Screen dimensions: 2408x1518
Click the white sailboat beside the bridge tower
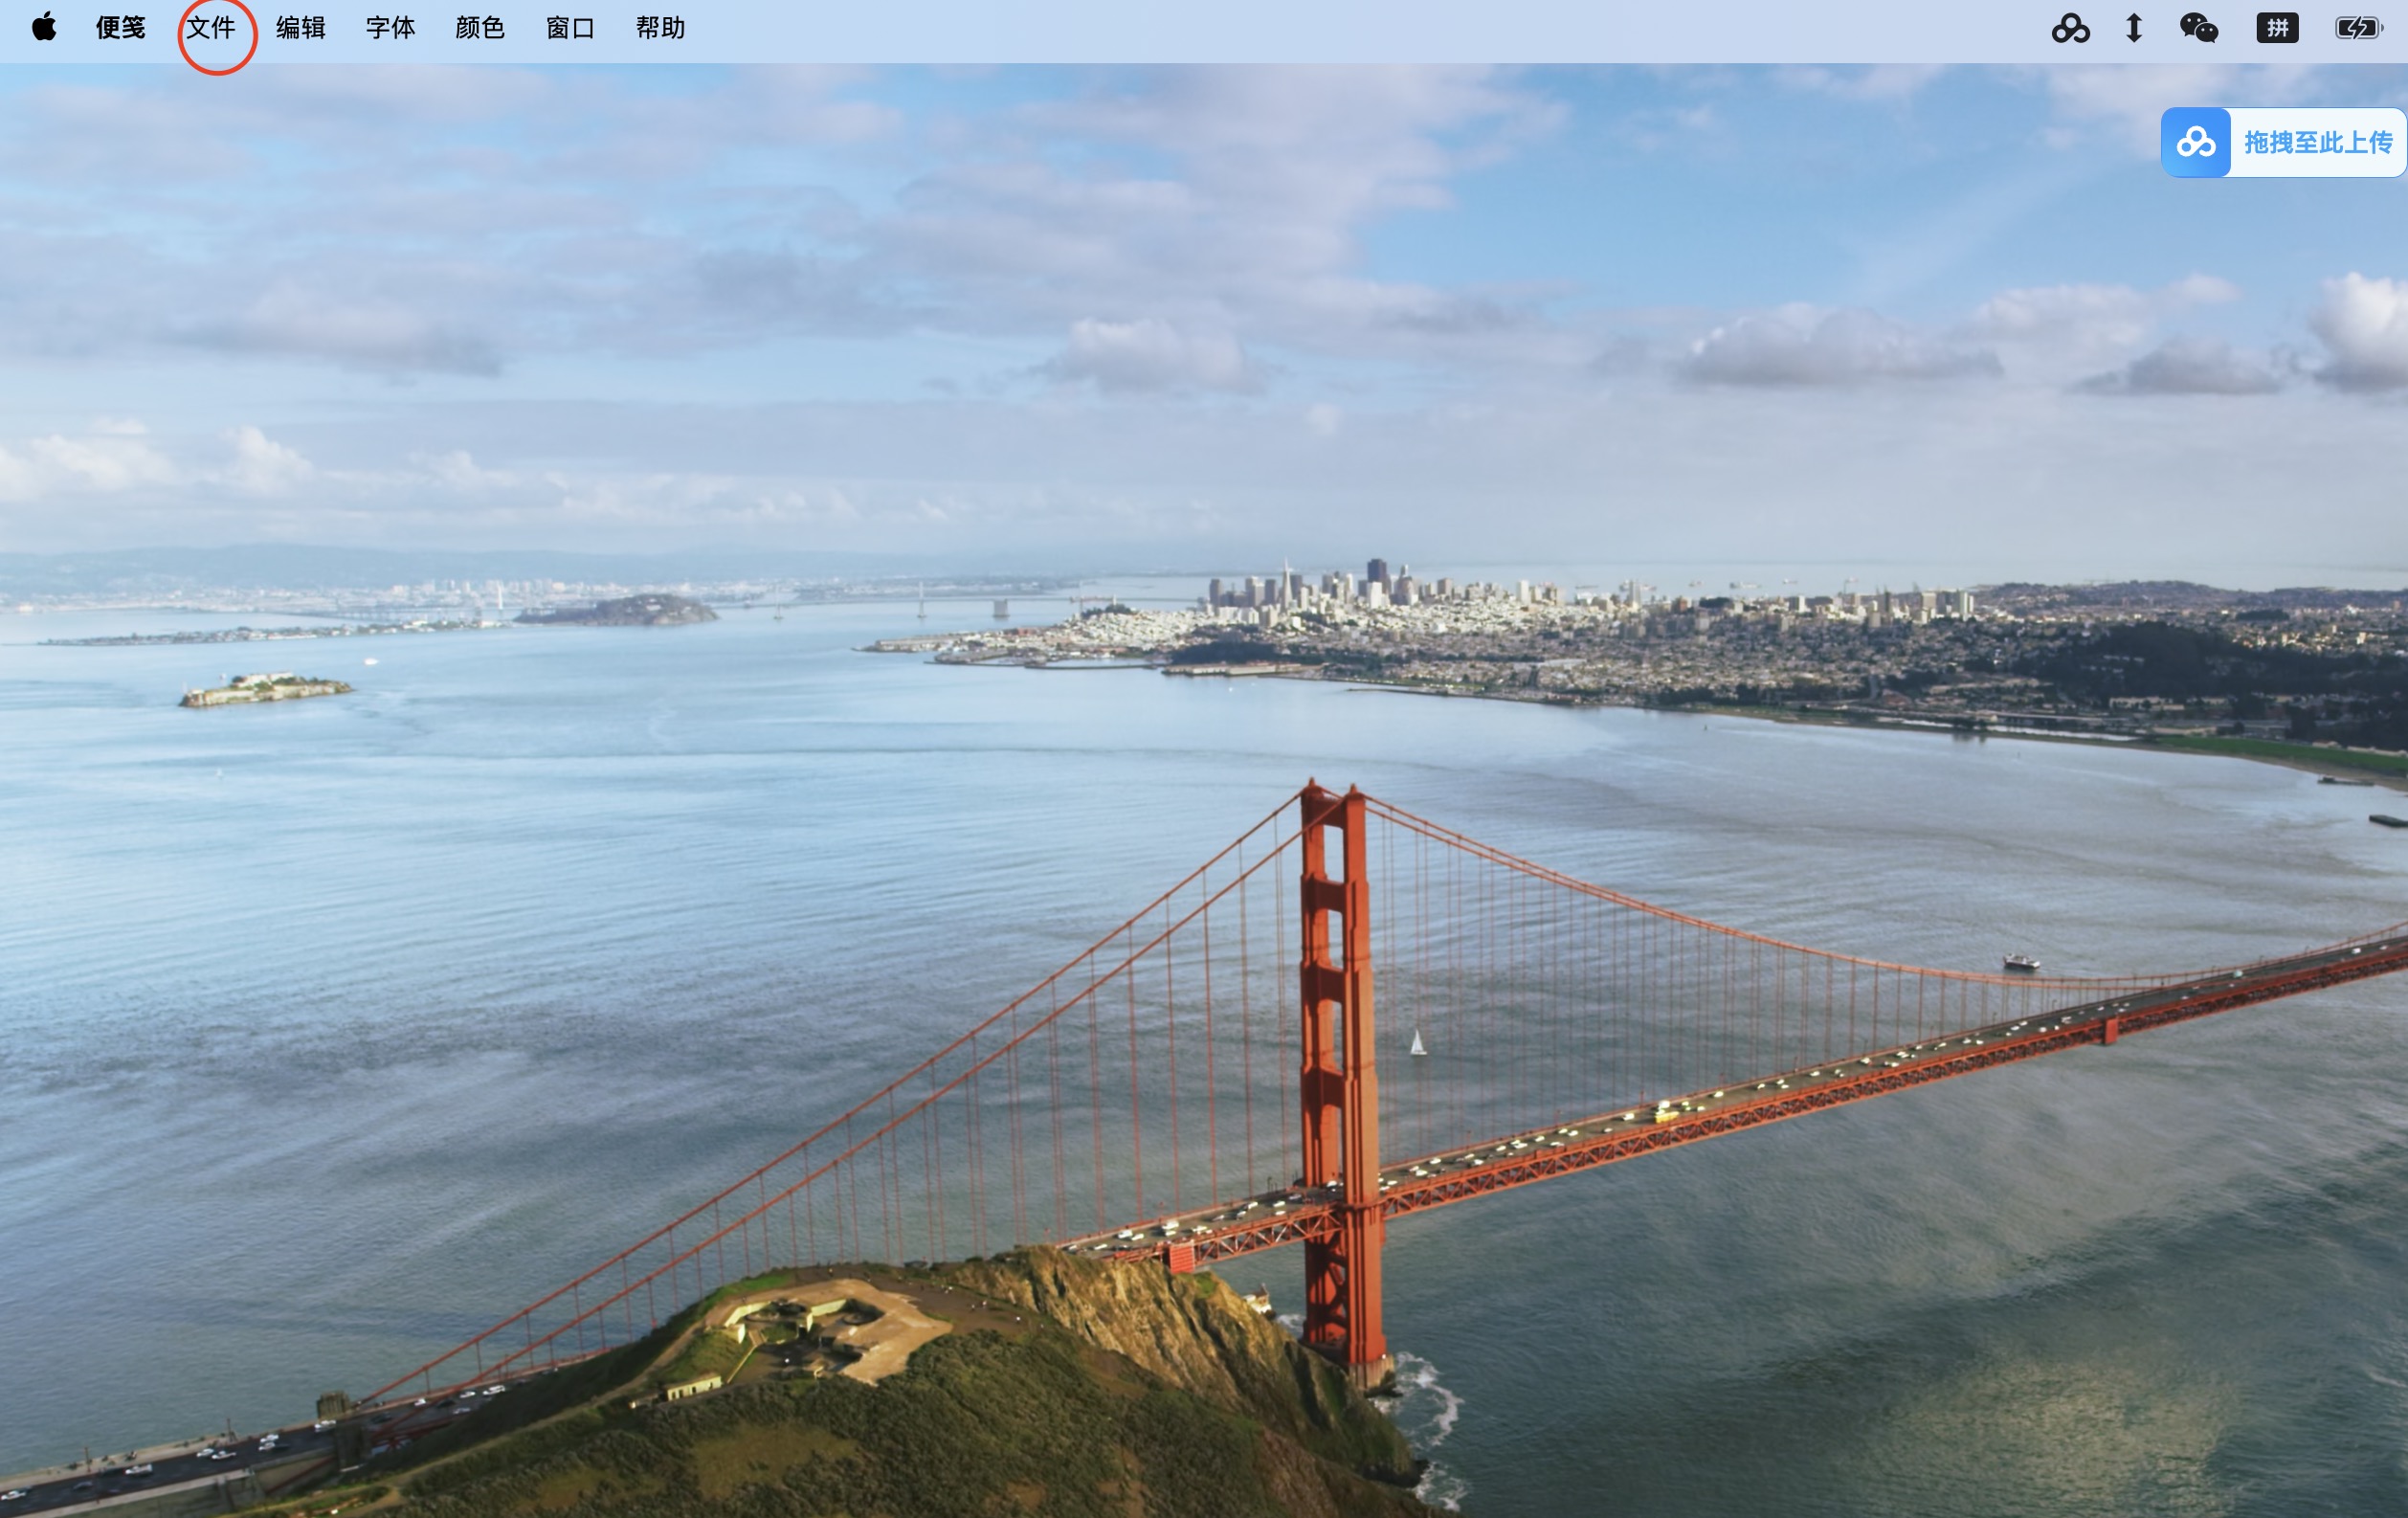coord(1417,1043)
